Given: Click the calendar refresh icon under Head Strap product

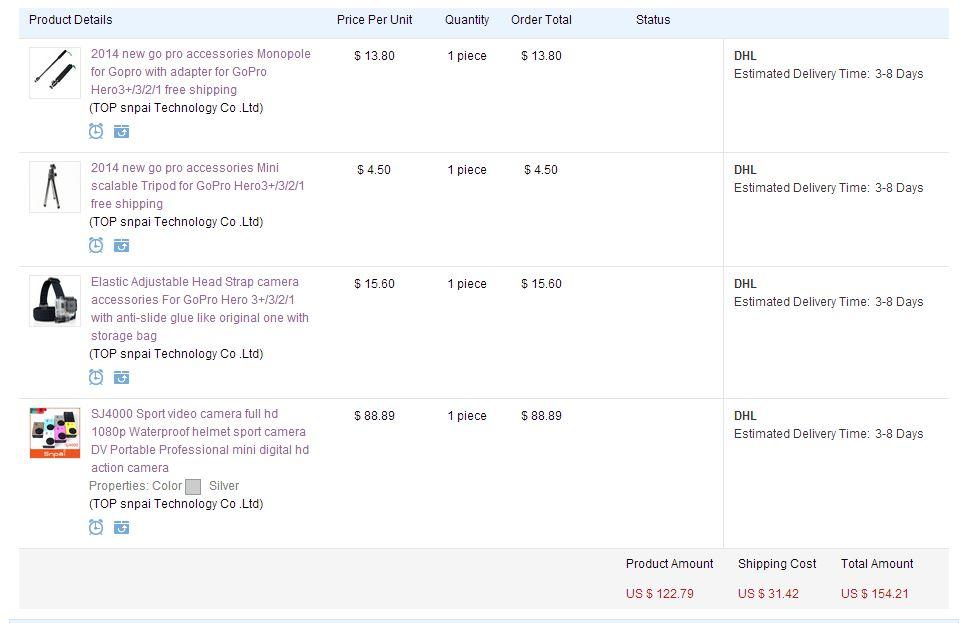Looking at the screenshot, I should click(122, 377).
